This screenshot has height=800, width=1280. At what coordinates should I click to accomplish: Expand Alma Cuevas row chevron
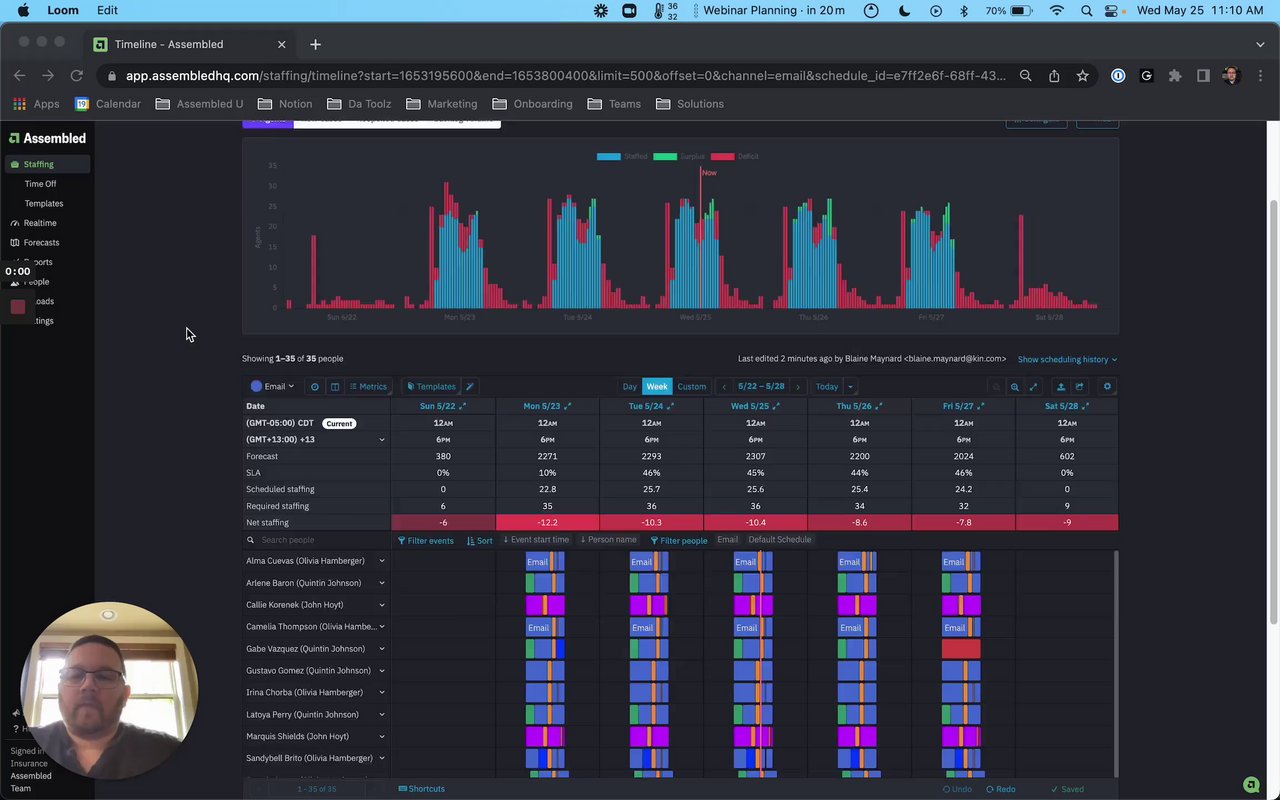click(x=381, y=561)
